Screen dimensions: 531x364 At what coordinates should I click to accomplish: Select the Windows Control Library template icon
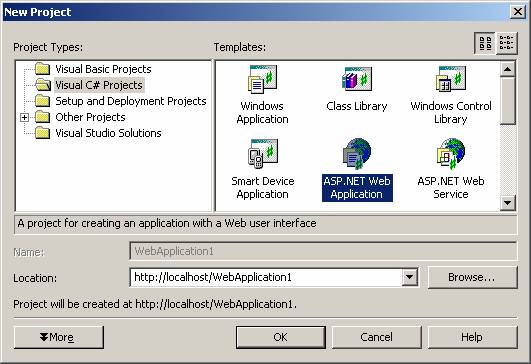pyautogui.click(x=451, y=80)
